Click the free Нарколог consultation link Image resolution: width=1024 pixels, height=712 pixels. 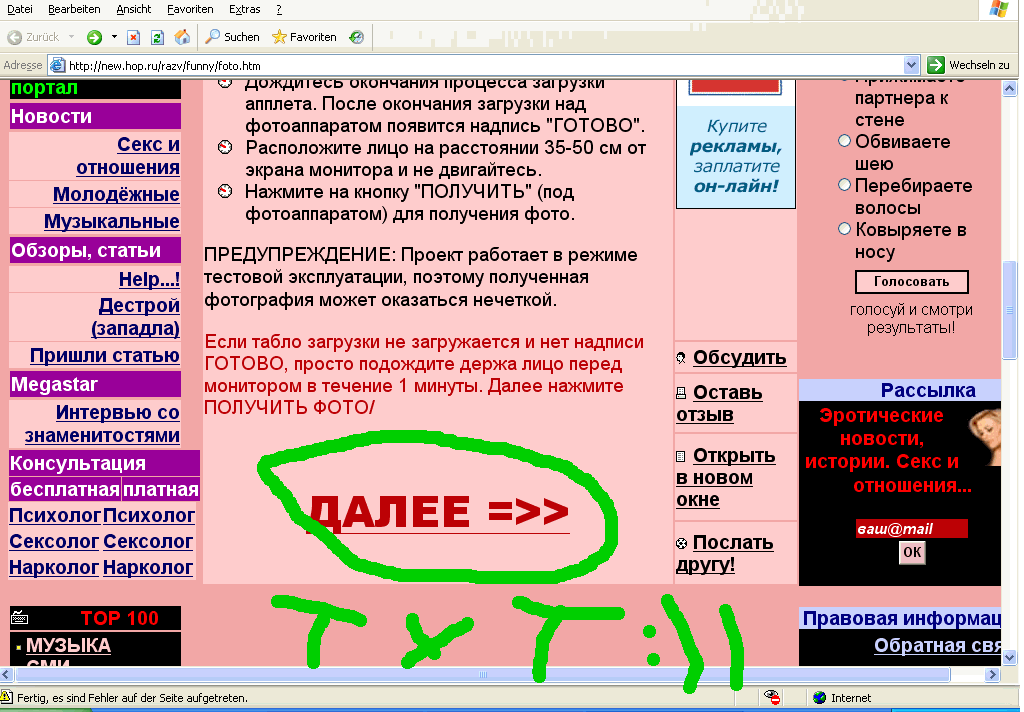pos(54,568)
